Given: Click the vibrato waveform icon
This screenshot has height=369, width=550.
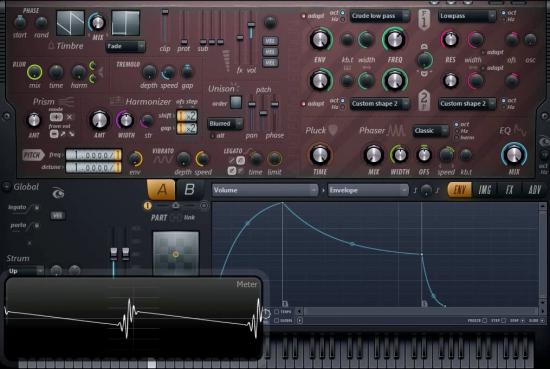Looking at the screenshot, I should click(162, 160).
